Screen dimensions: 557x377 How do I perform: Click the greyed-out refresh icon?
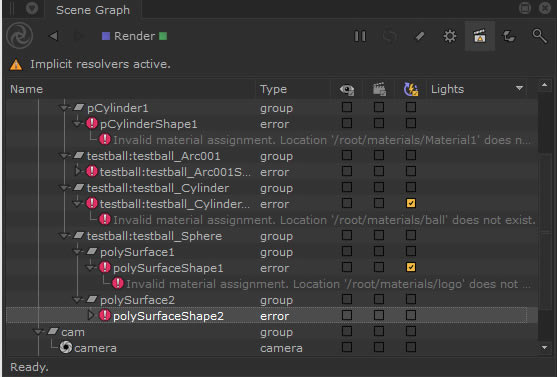pyautogui.click(x=390, y=36)
